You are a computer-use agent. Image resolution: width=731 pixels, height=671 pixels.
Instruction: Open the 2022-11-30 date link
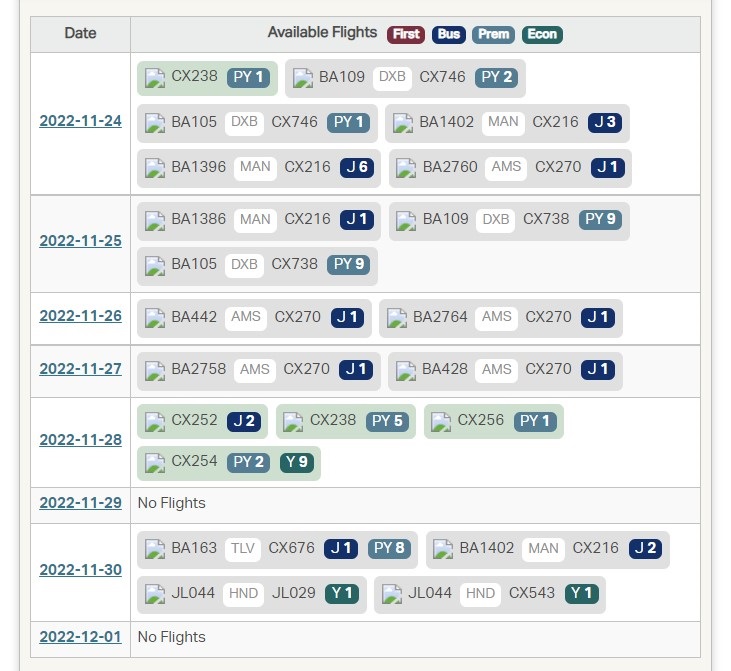tap(81, 570)
